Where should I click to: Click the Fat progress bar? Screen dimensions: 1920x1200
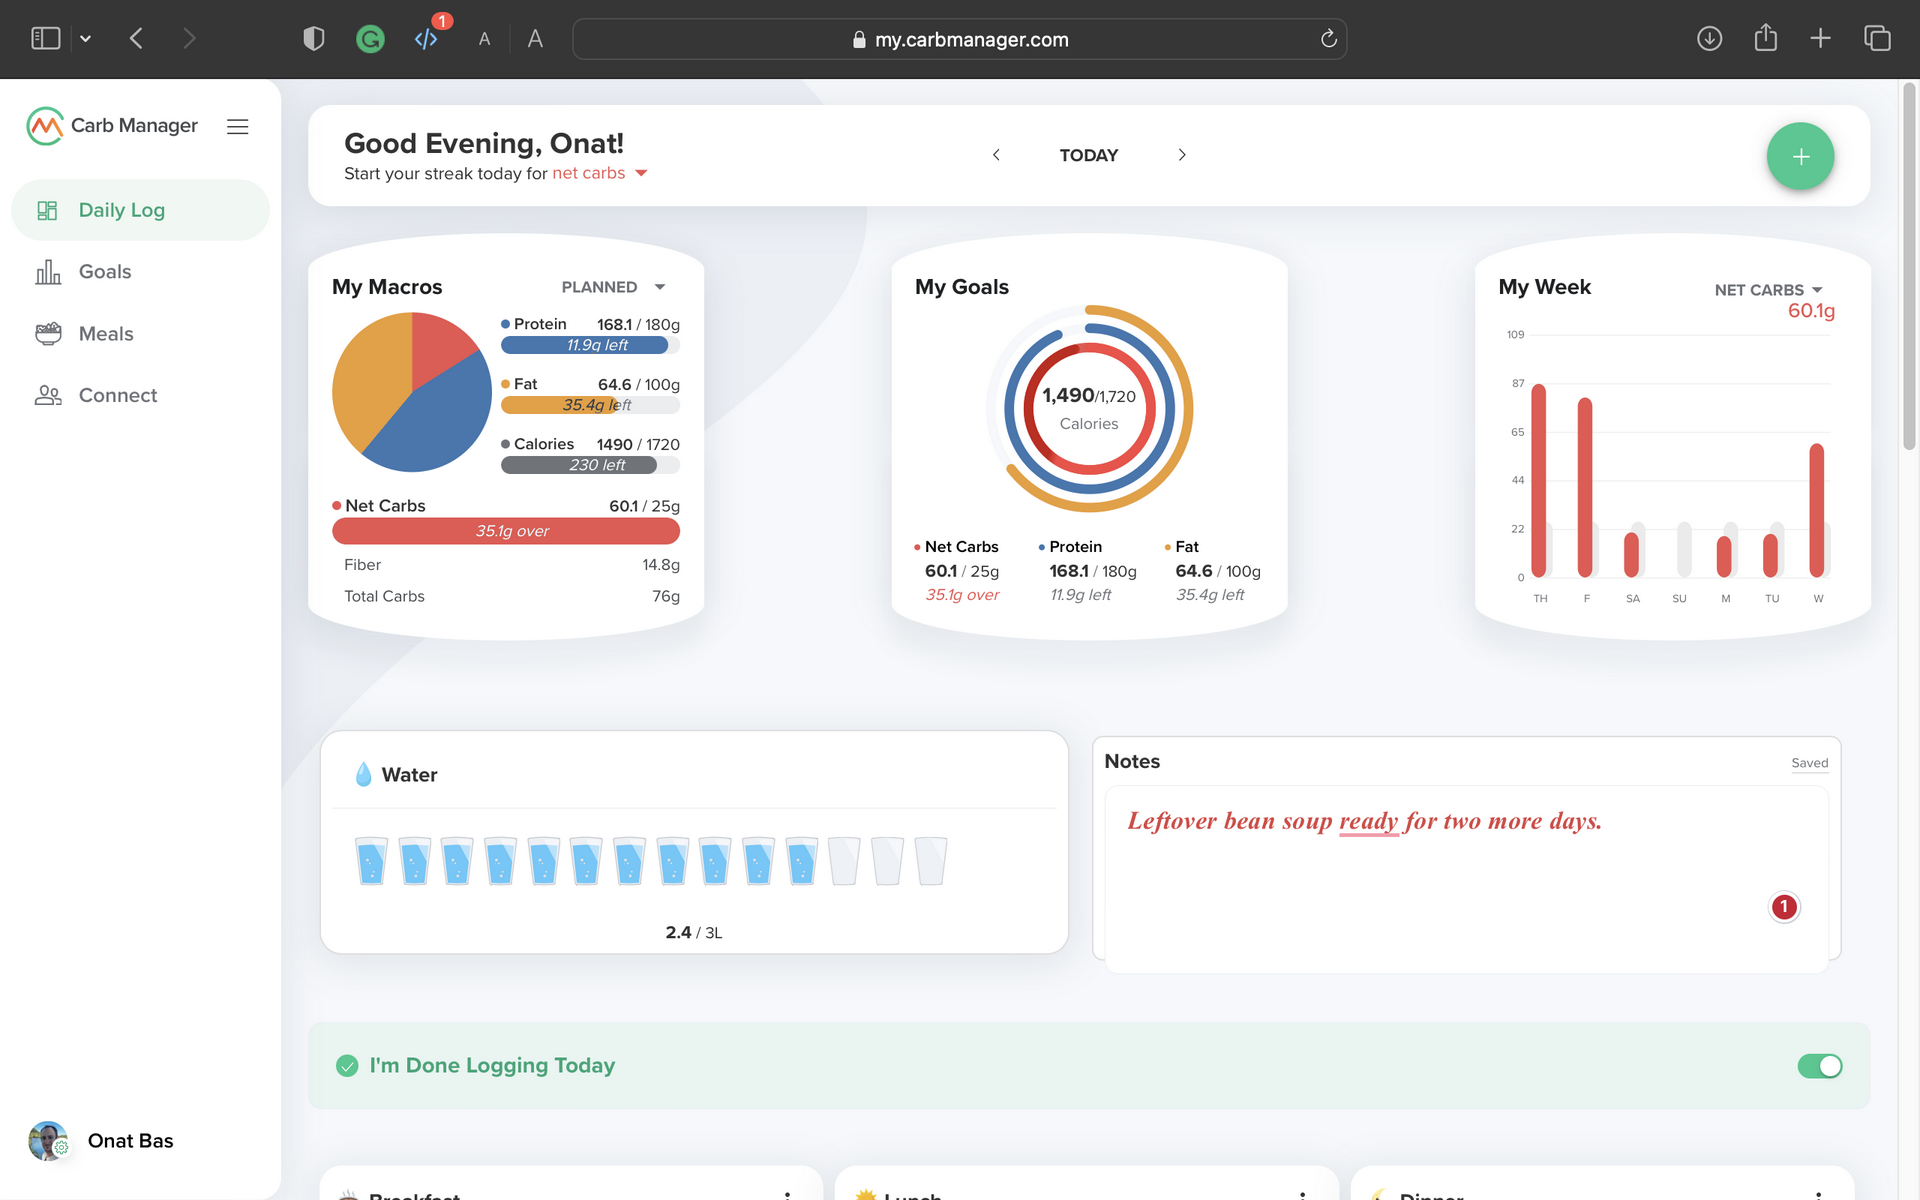590,405
